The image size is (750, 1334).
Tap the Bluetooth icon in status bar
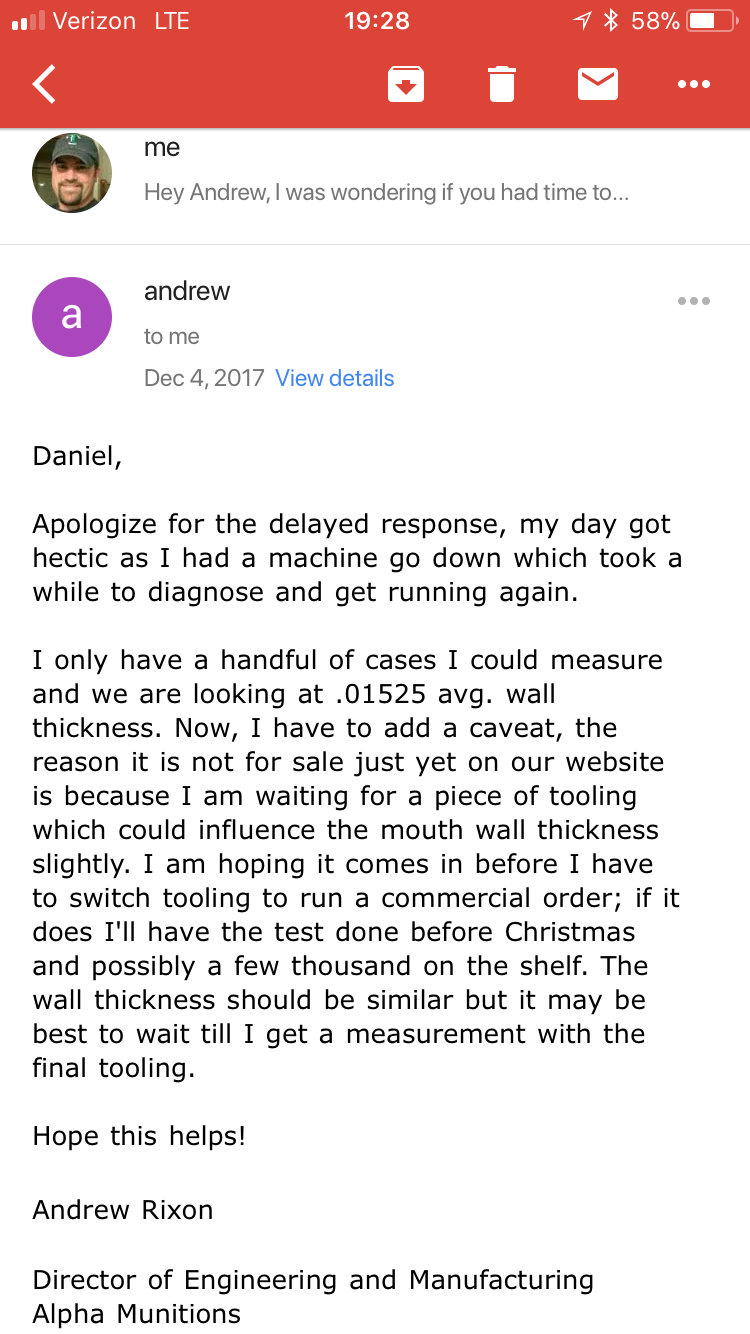click(612, 21)
